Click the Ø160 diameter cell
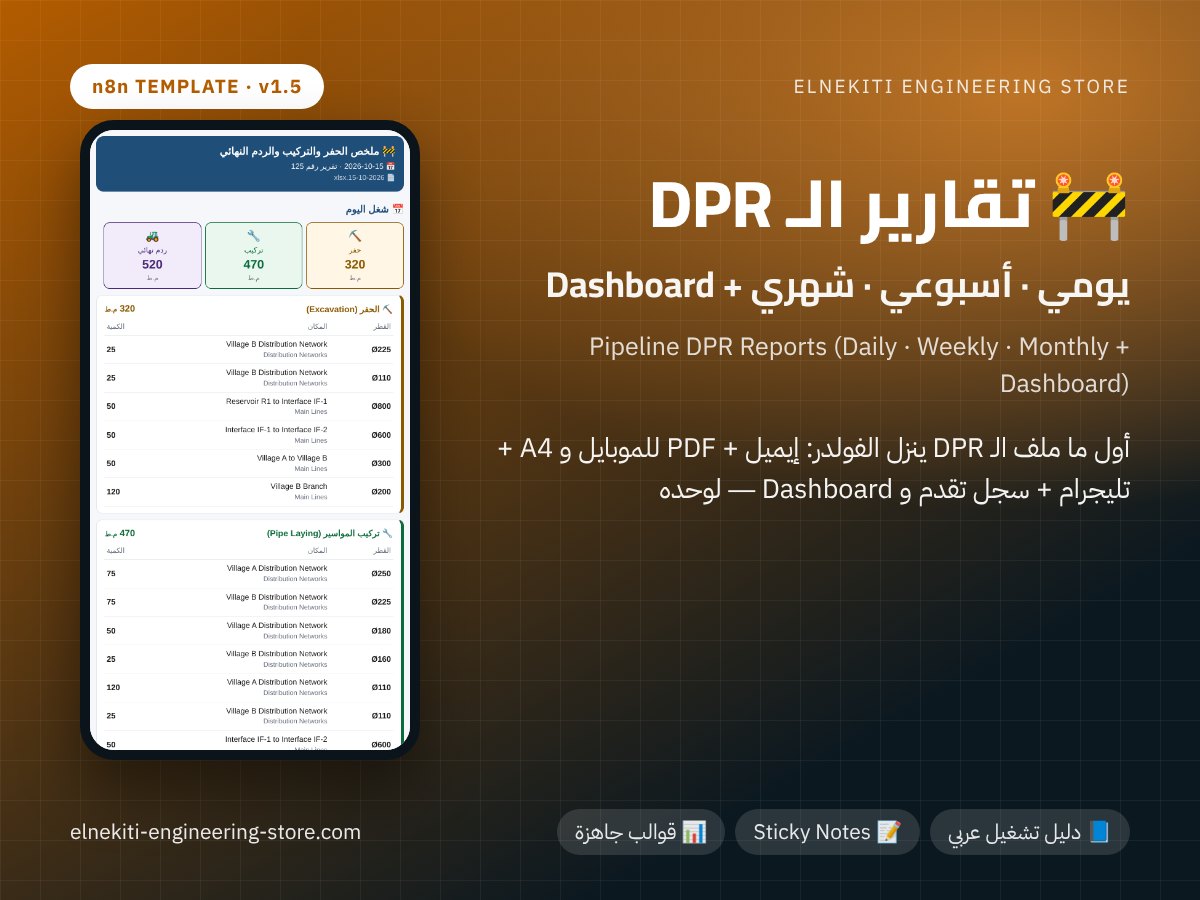The height and width of the screenshot is (900, 1200). (x=381, y=659)
